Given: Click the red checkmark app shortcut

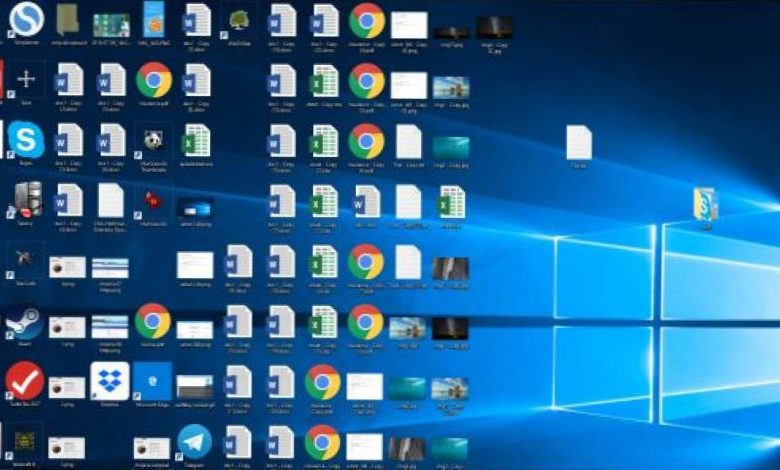Looking at the screenshot, I should [26, 381].
